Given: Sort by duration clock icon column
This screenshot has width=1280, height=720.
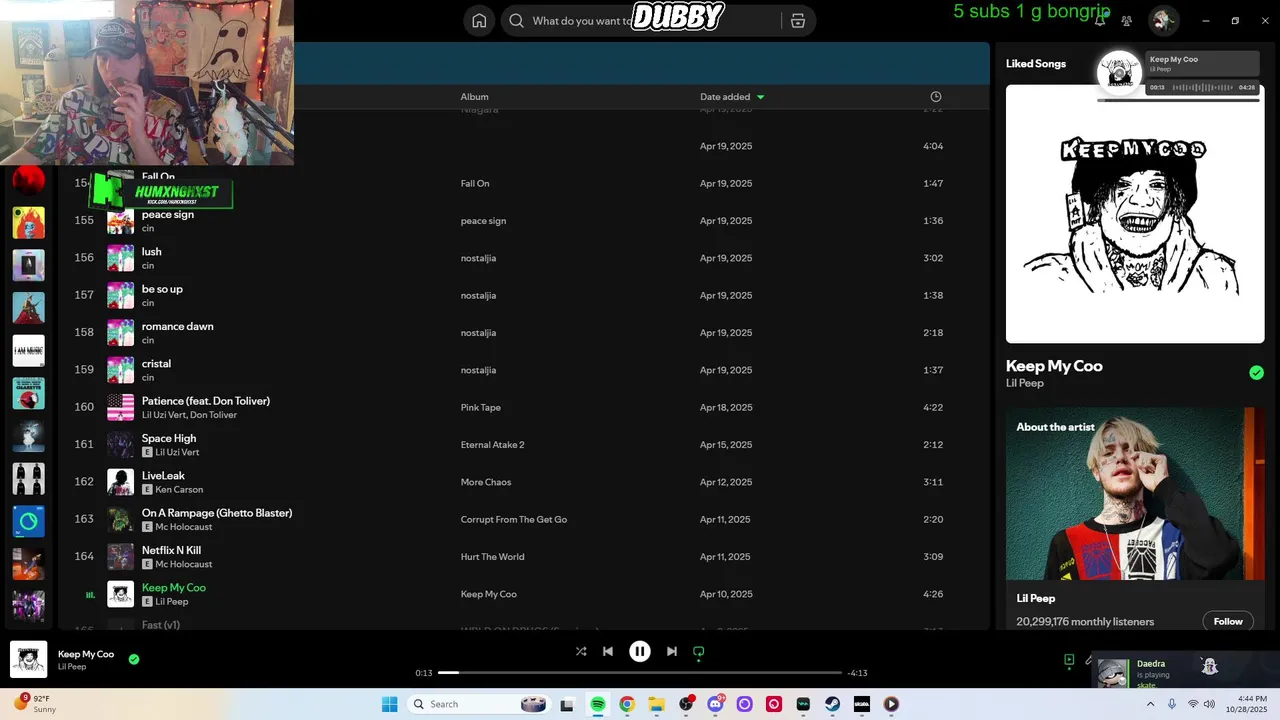Looking at the screenshot, I should pyautogui.click(x=936, y=97).
